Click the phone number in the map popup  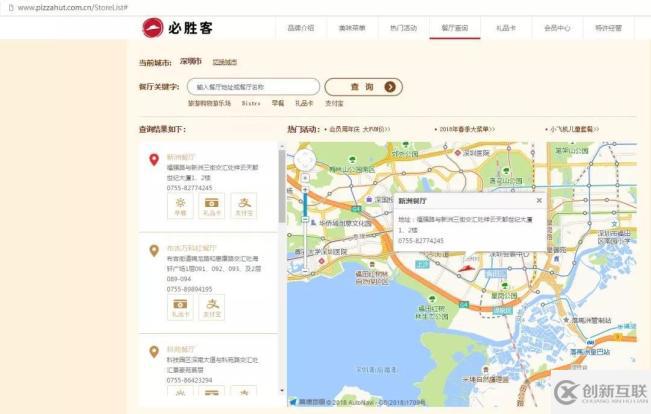click(421, 240)
